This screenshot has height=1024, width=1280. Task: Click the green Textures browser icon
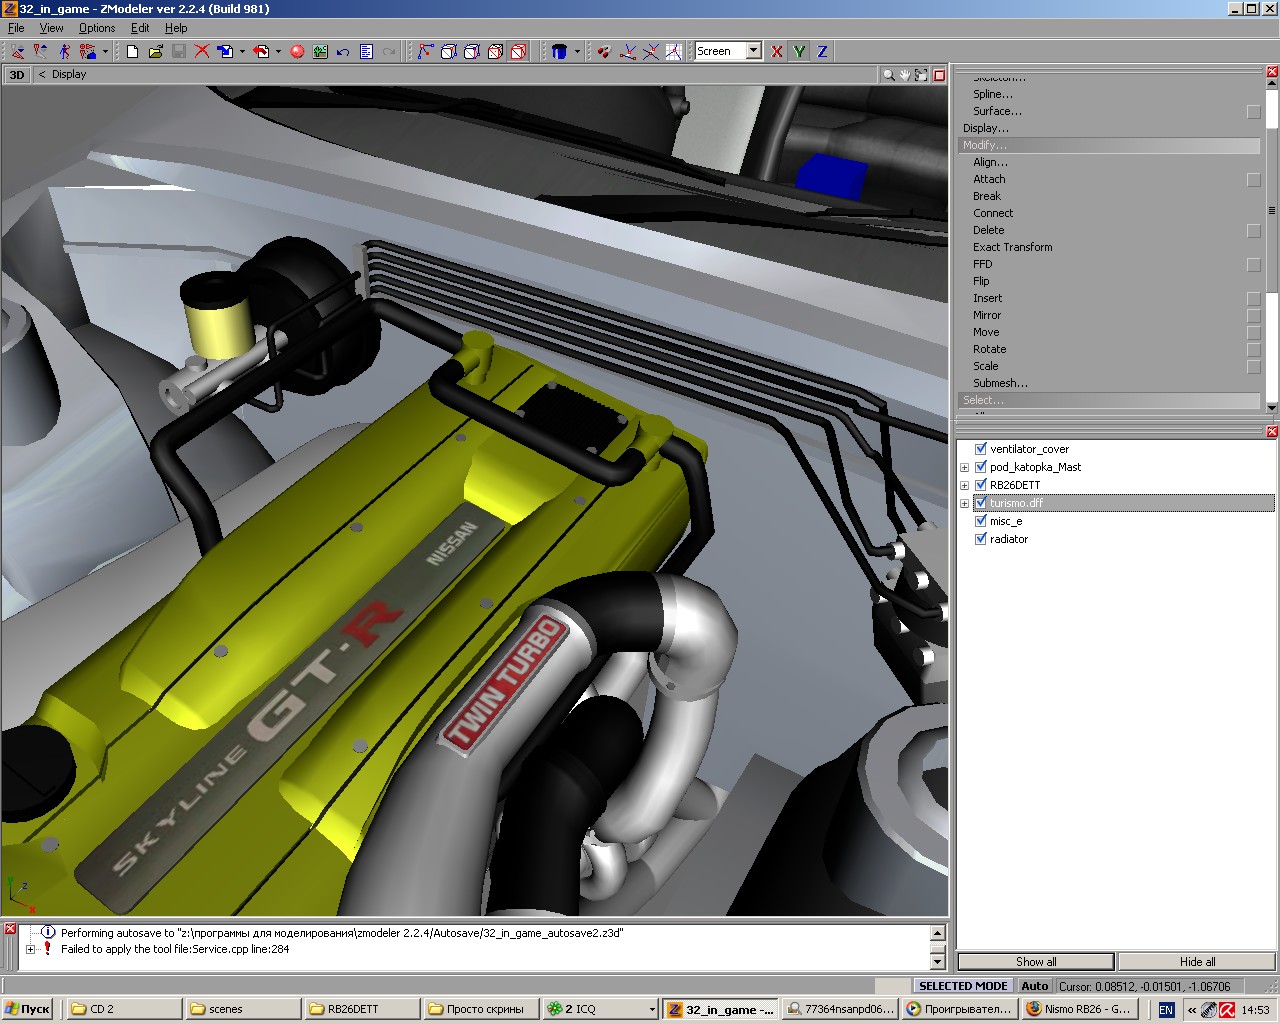pos(320,51)
